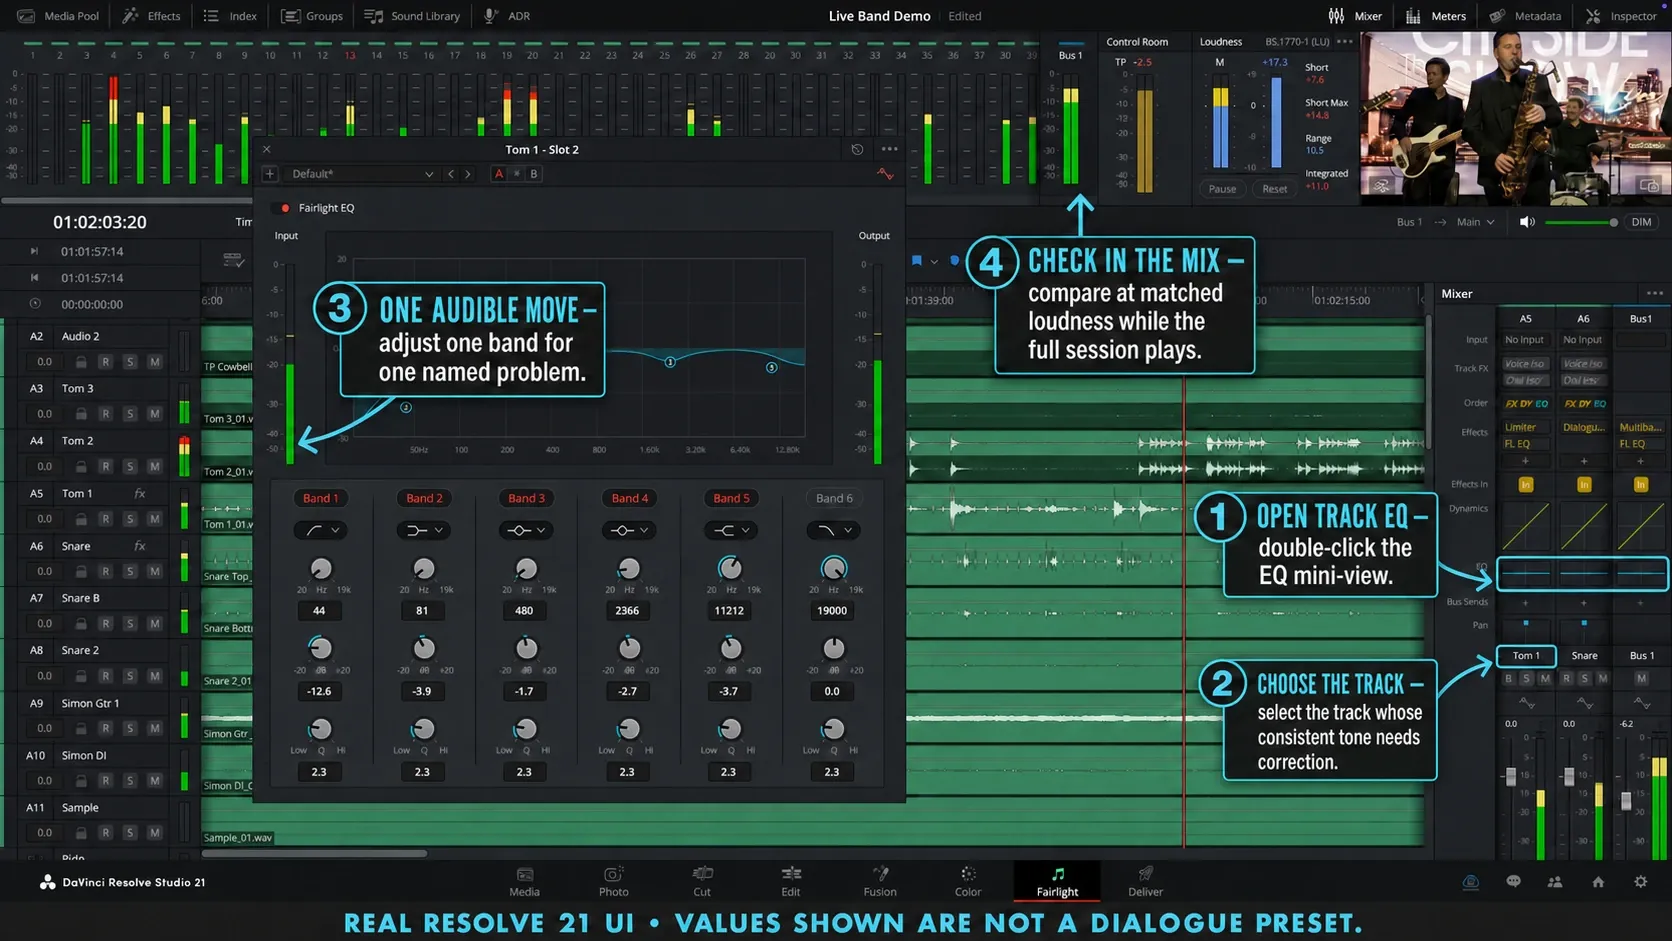Select EQ node 5 on the graph
Screen dimensions: 1672x941
pos(771,368)
